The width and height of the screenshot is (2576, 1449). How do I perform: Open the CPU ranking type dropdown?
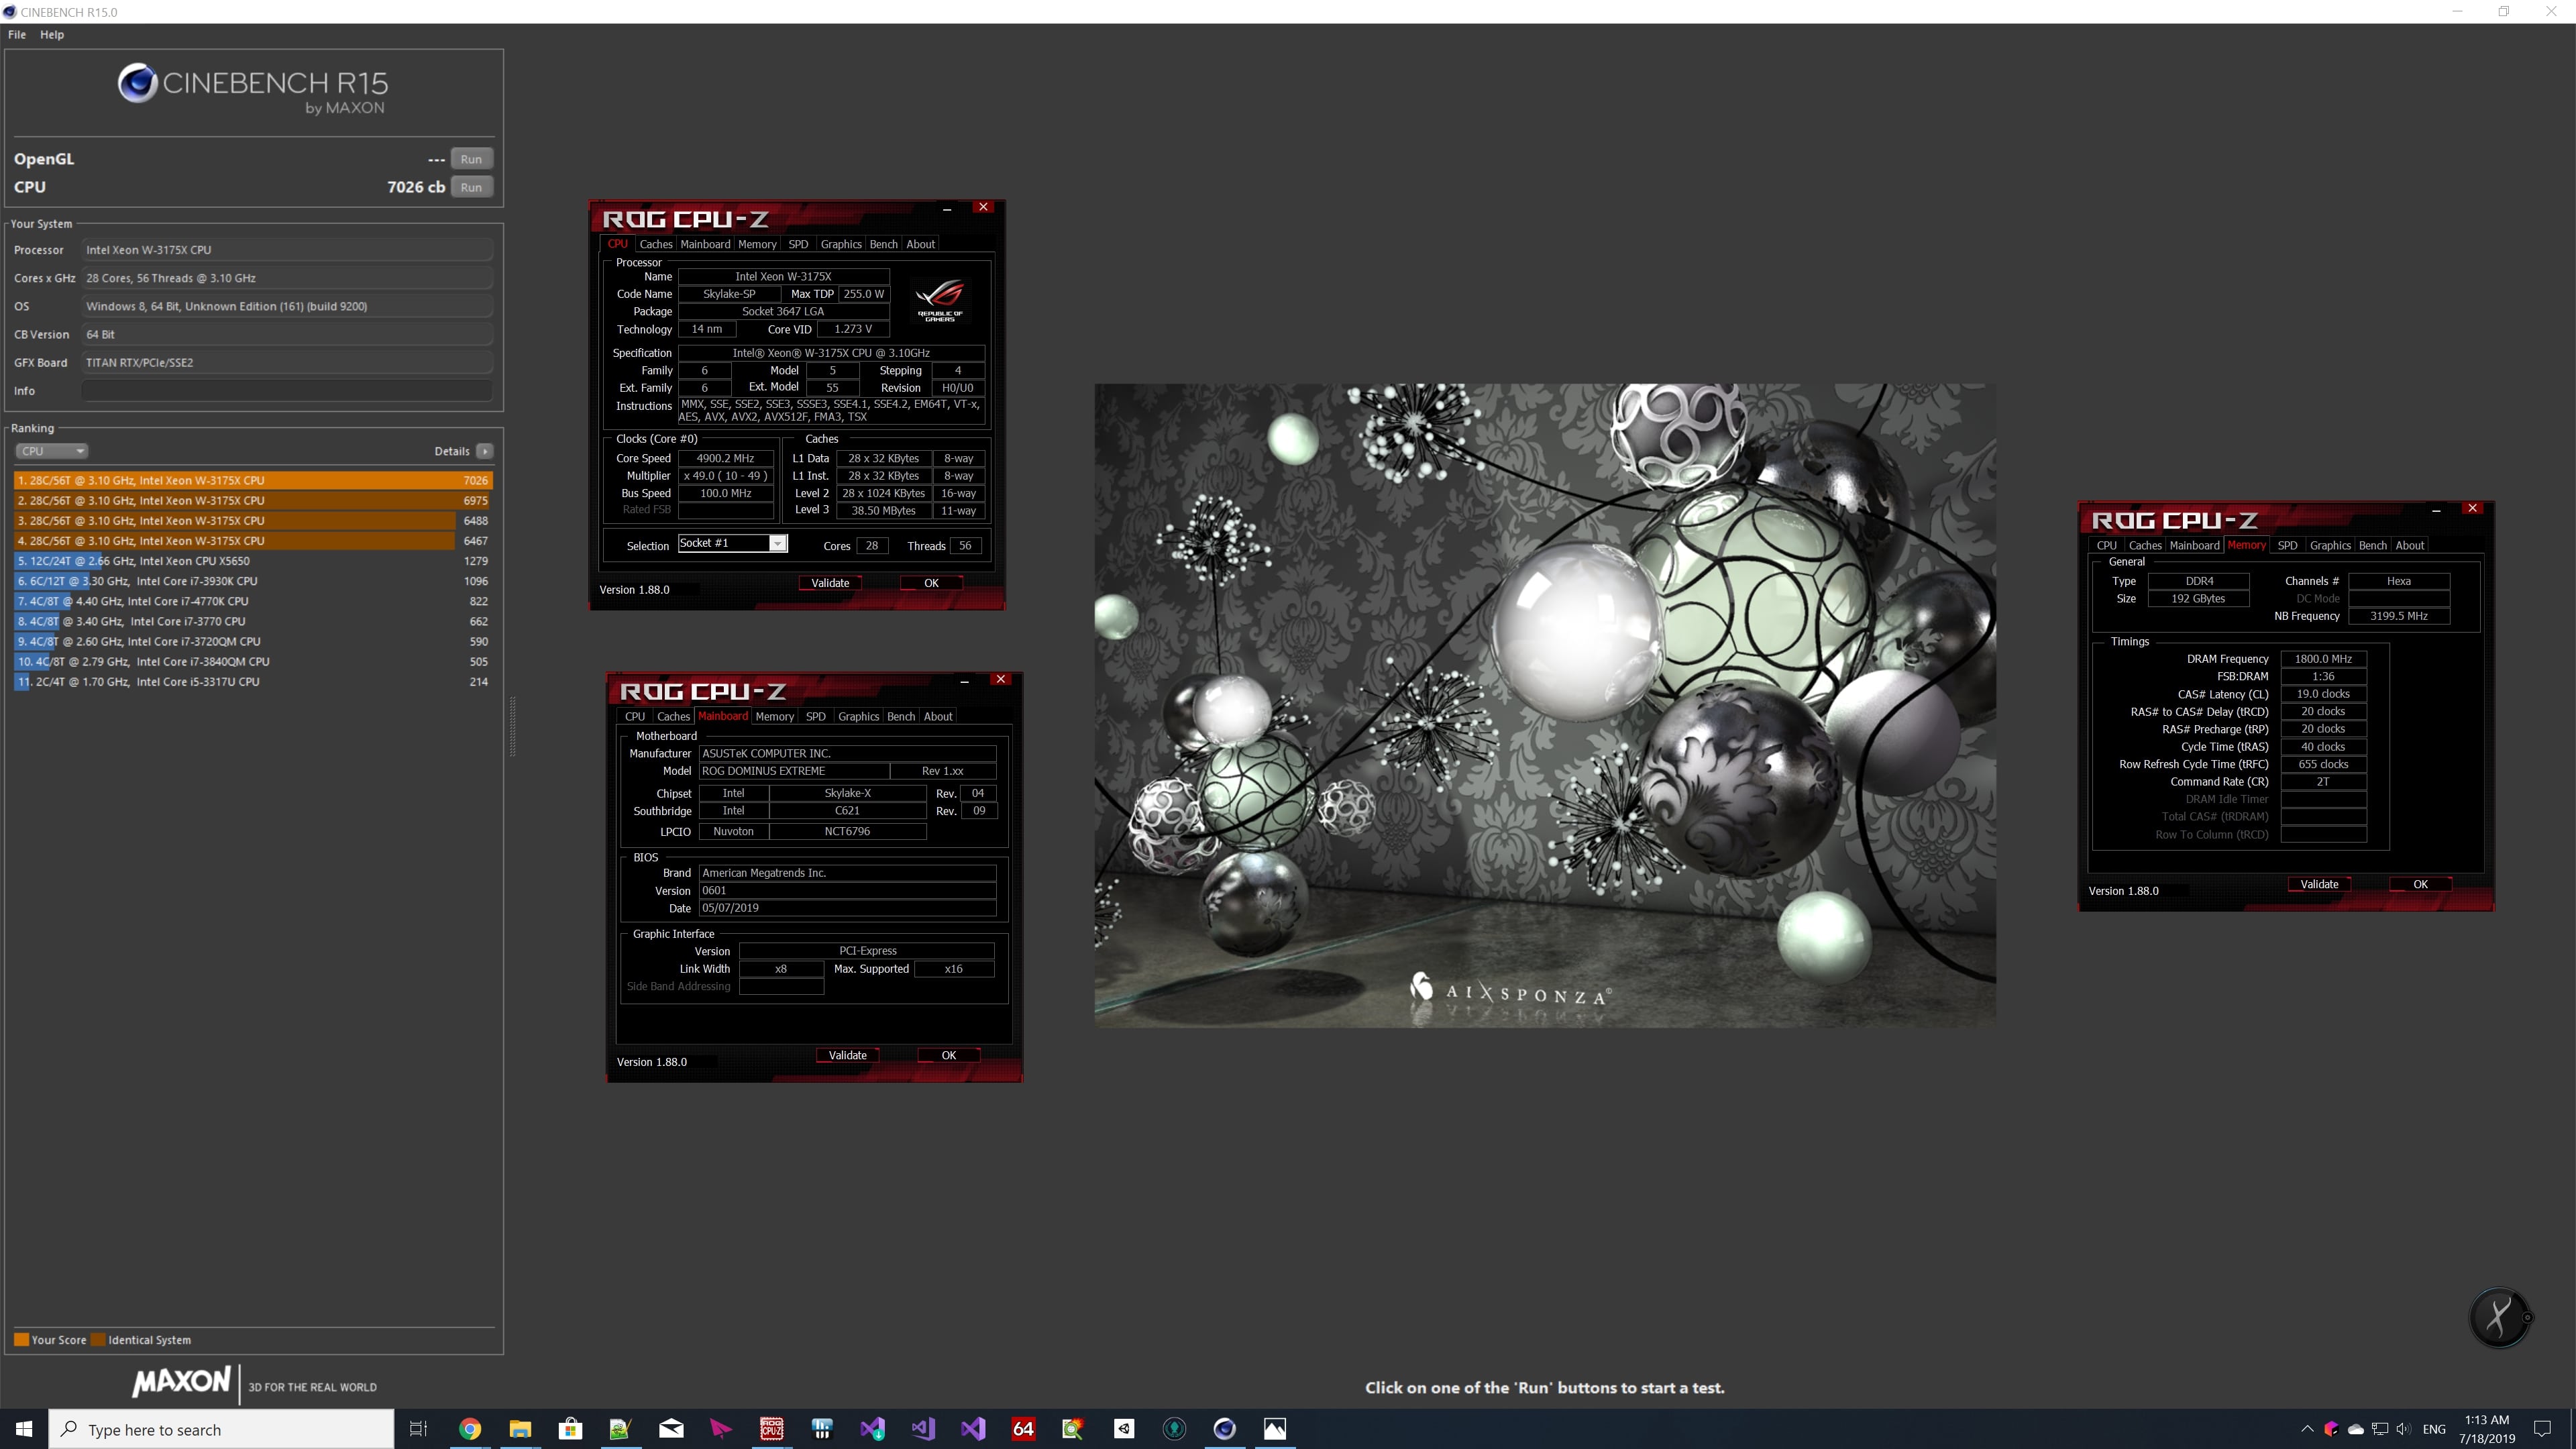pos(52,451)
